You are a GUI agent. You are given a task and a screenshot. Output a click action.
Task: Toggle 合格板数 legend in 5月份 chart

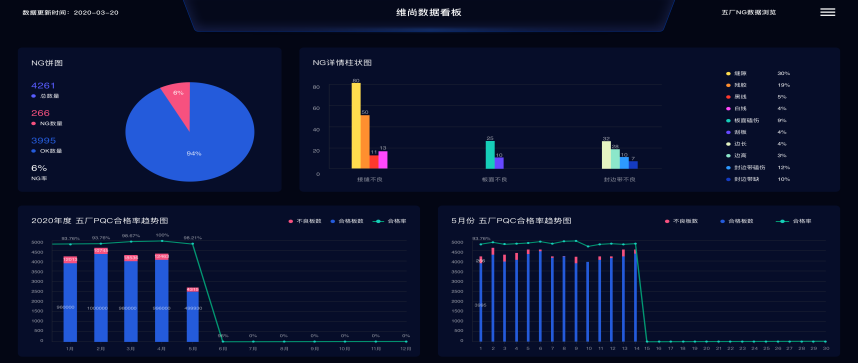pyautogui.click(x=737, y=221)
